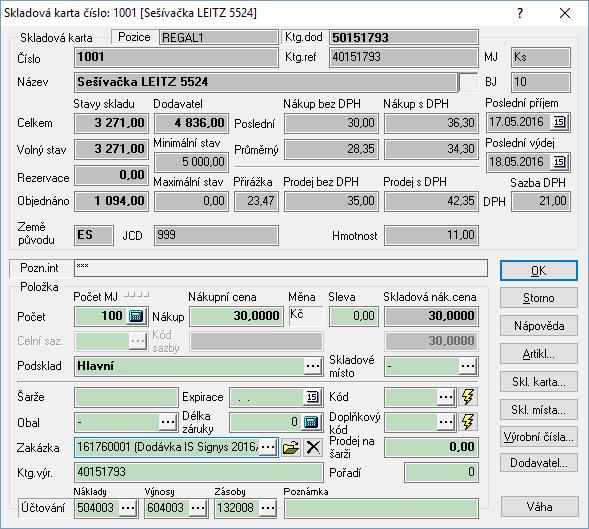589x529 pixels.
Task: Click lightning icon next to Doplňkový kód
Action: (468, 422)
